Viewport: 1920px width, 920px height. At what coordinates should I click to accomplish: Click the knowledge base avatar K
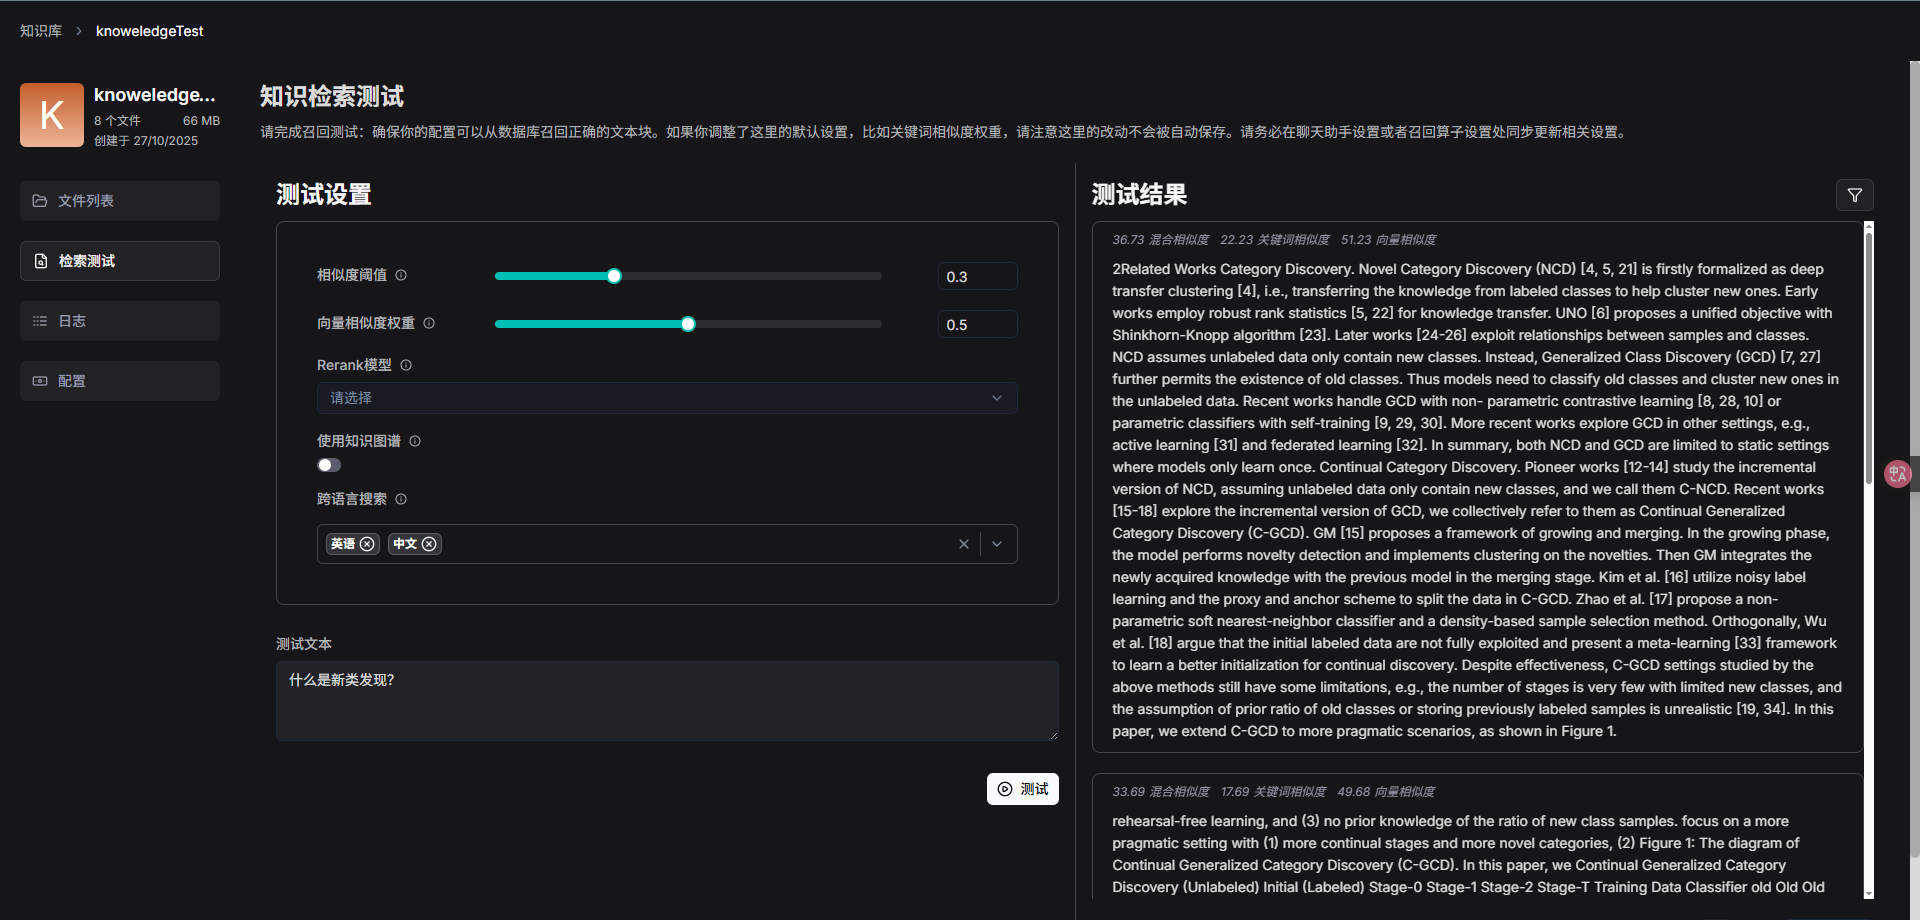(x=52, y=115)
